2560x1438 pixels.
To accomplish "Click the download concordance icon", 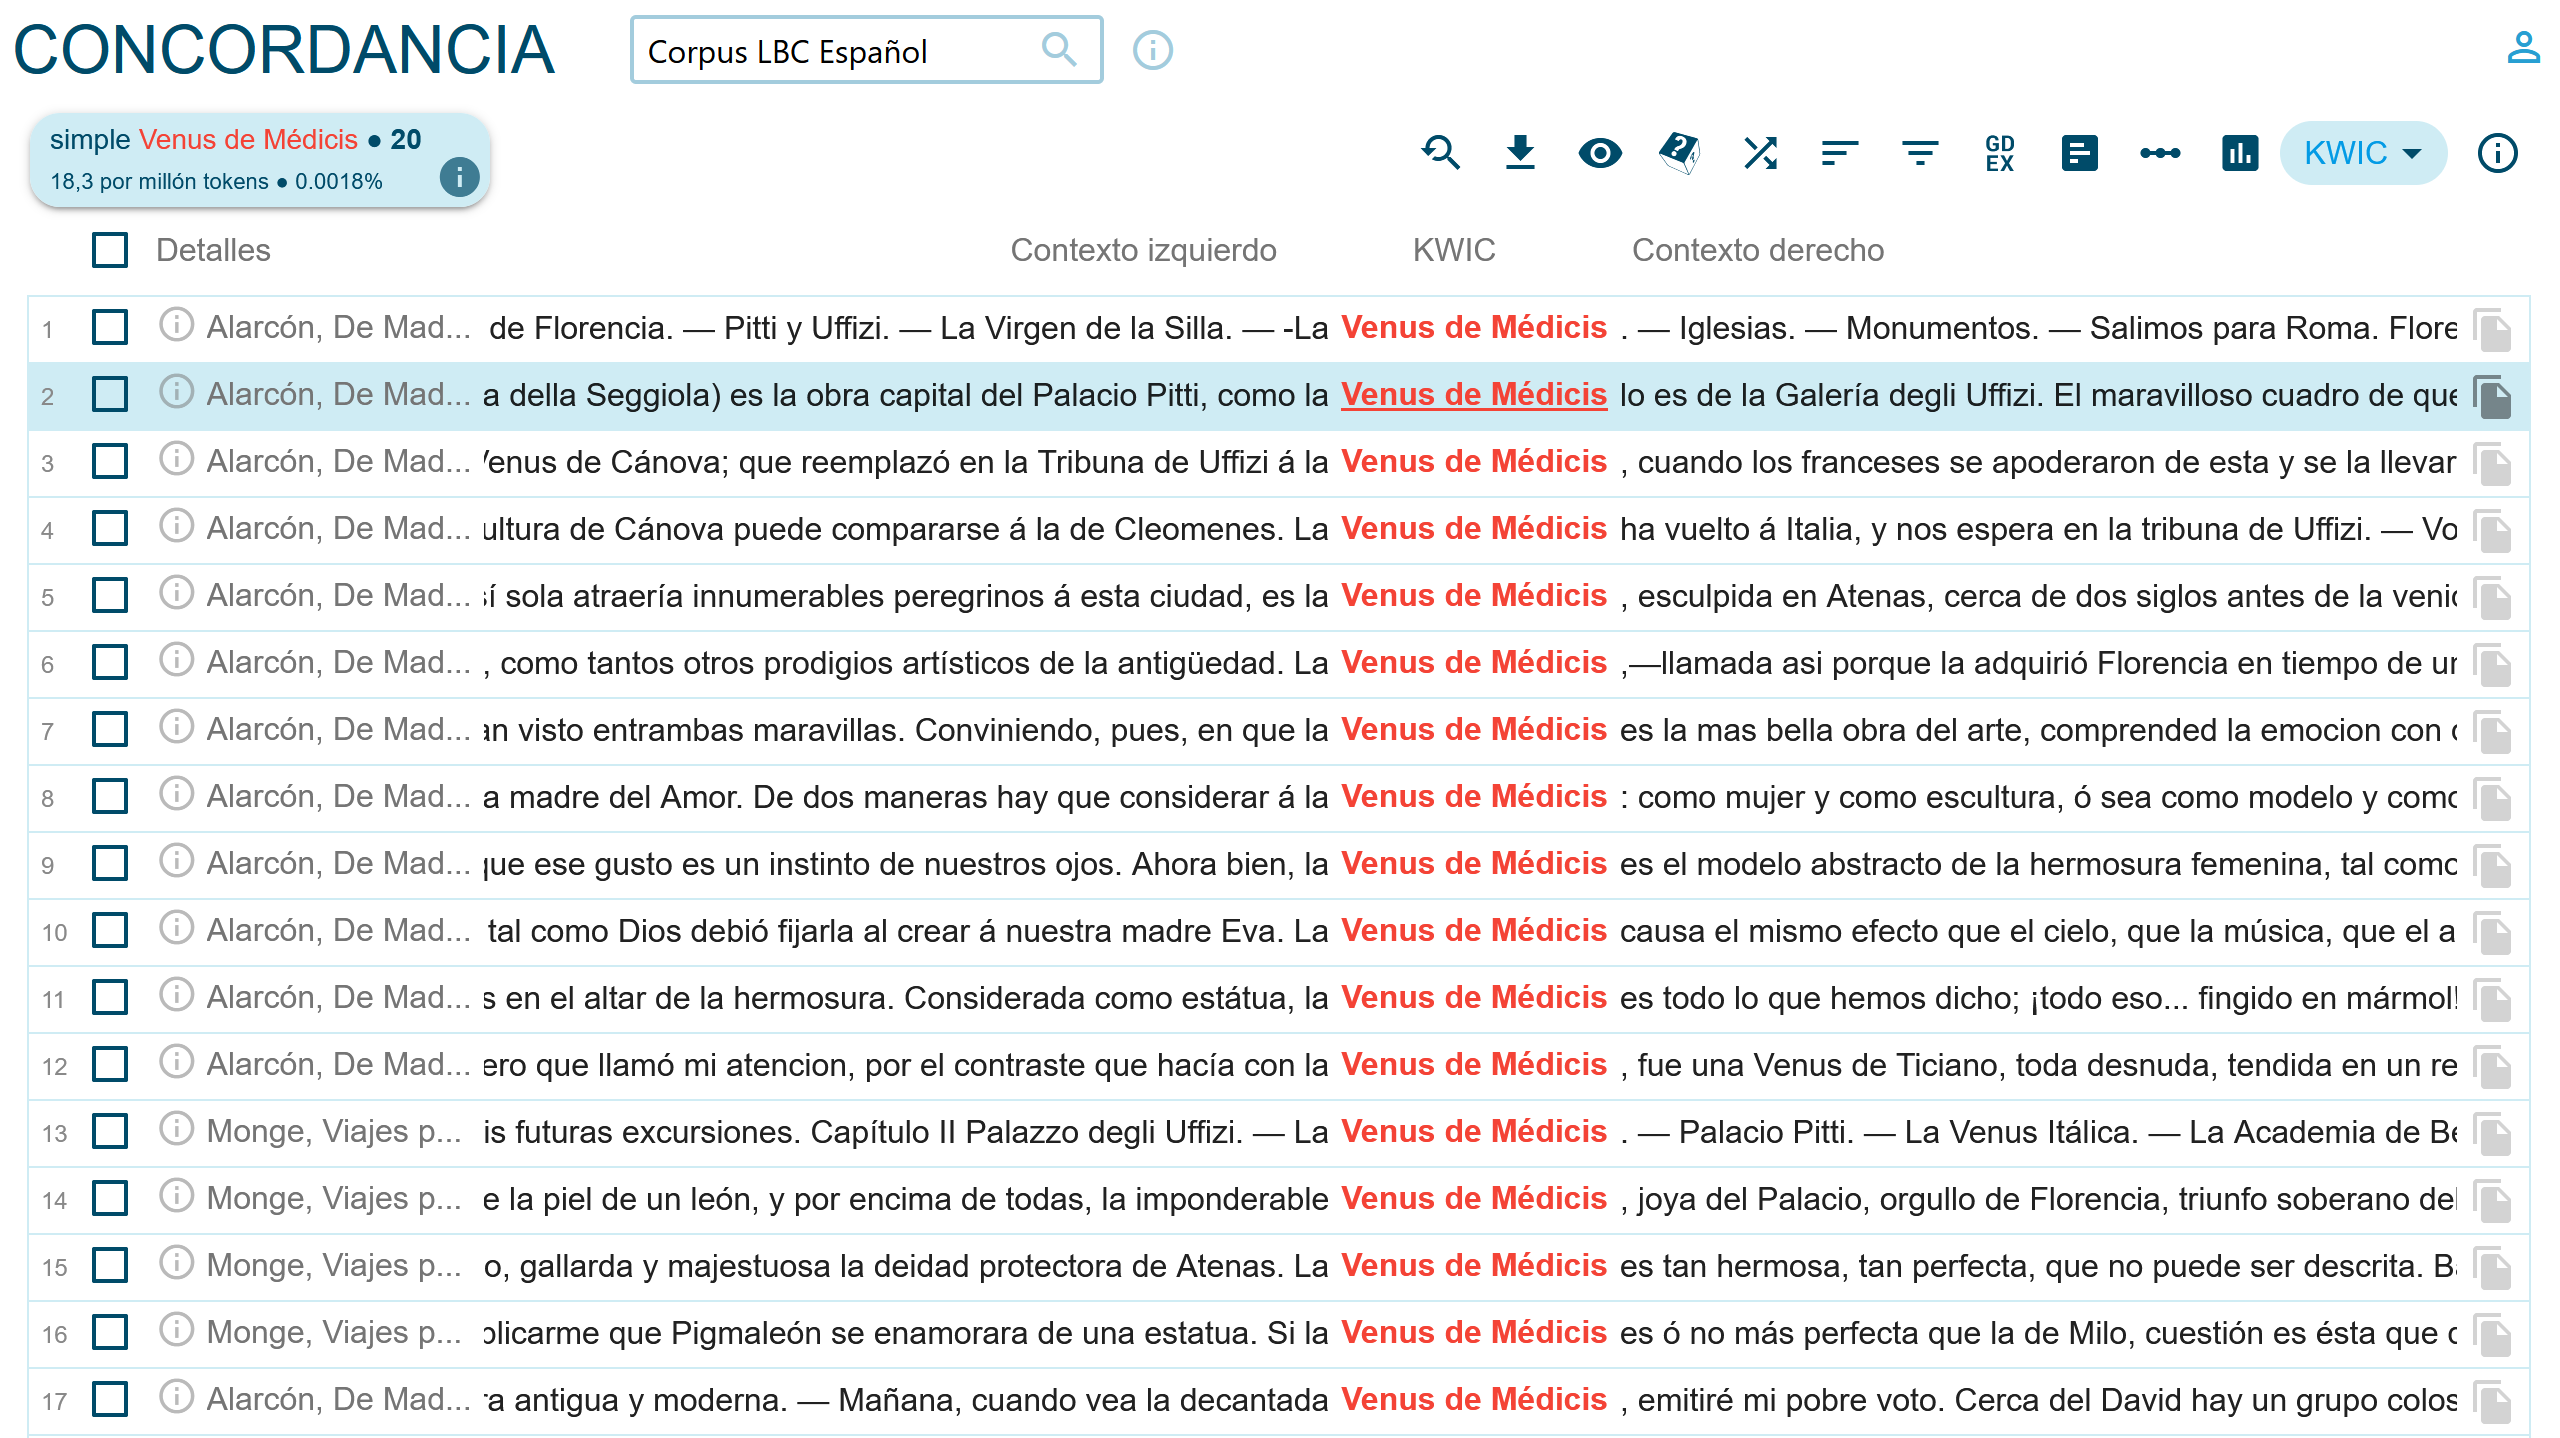I will click(x=1520, y=153).
